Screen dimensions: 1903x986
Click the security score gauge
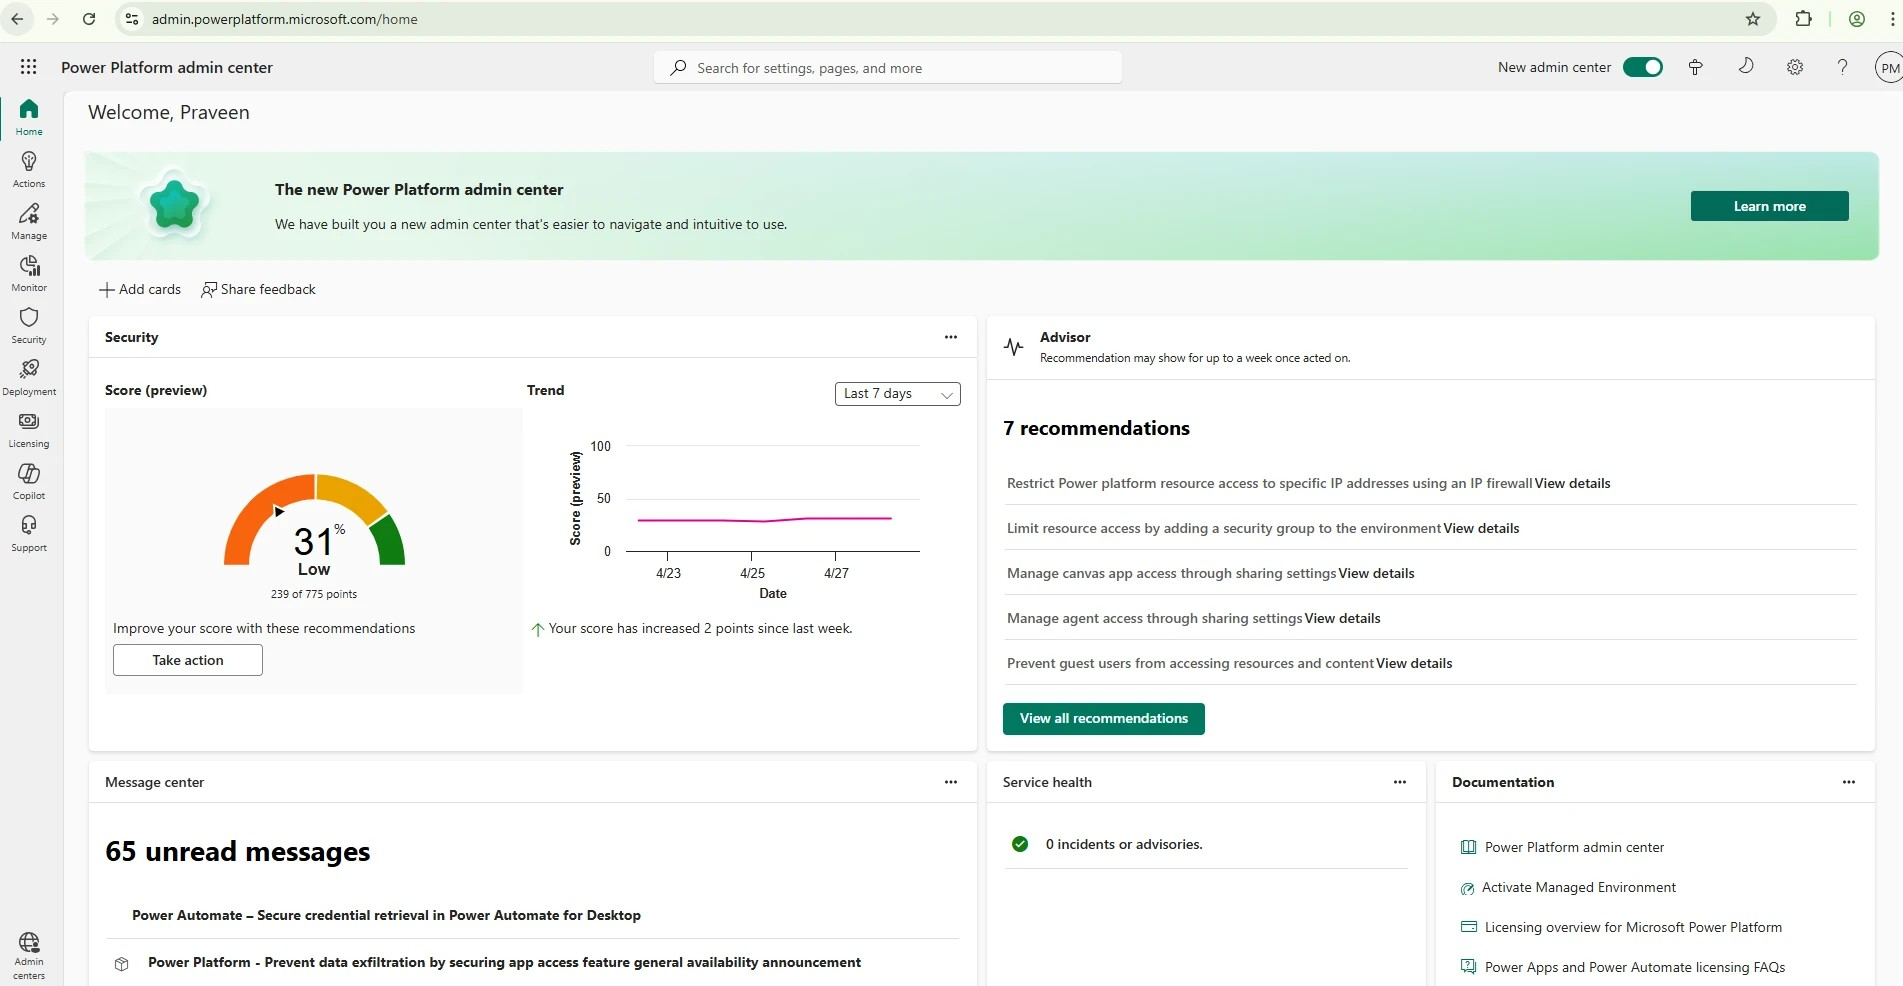(x=314, y=525)
